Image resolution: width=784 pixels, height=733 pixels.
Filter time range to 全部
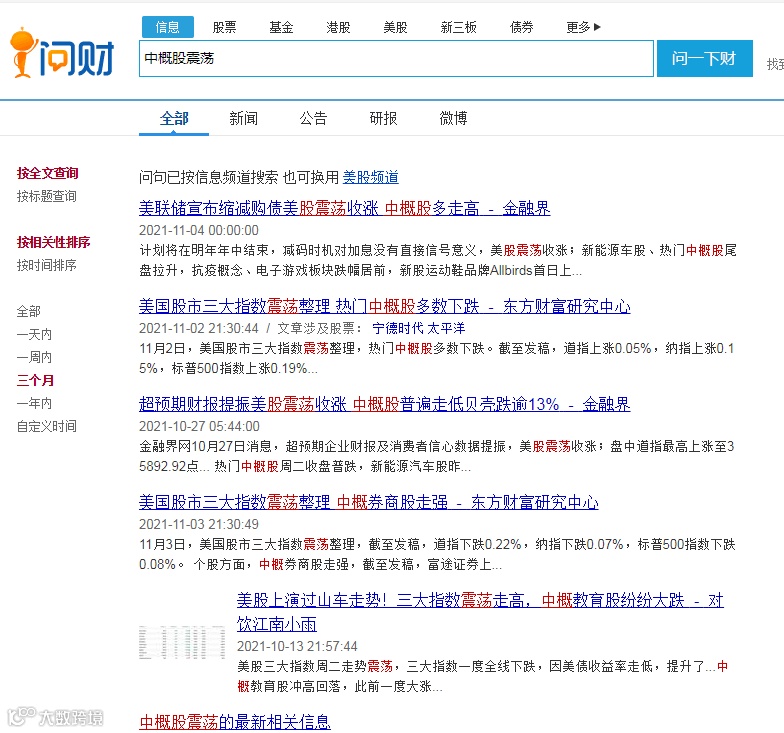pos(28,312)
